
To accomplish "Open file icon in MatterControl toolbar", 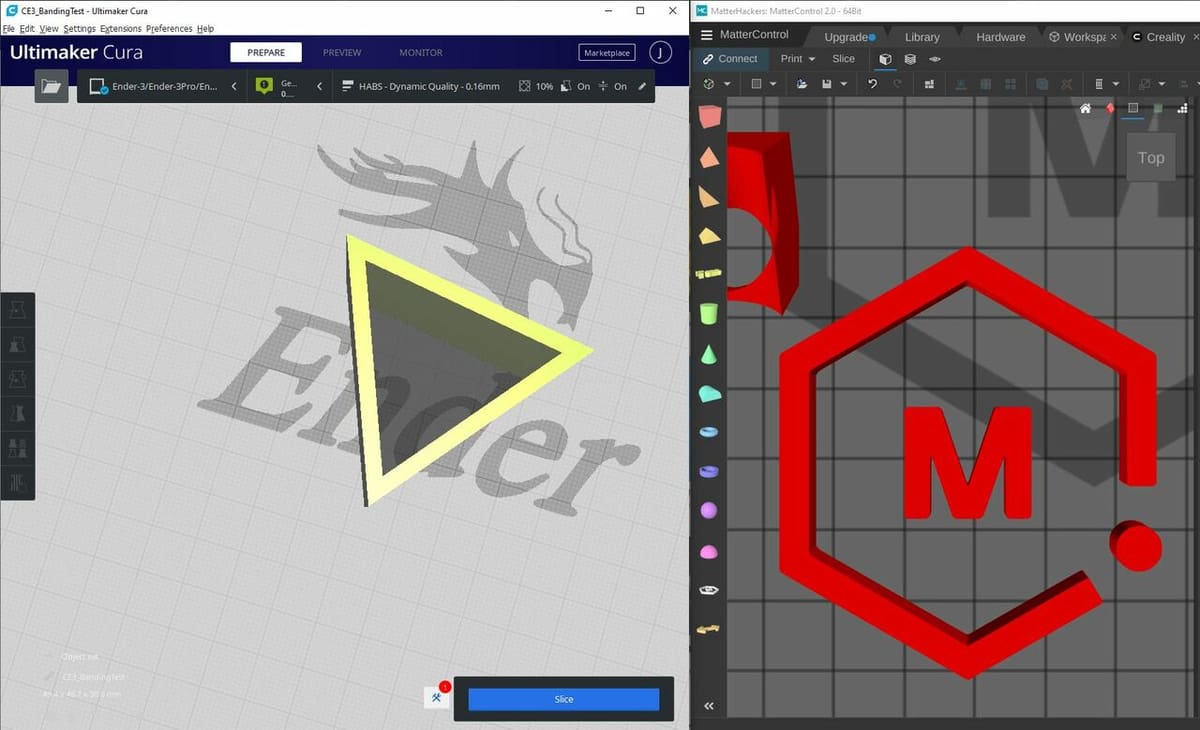I will (x=802, y=85).
